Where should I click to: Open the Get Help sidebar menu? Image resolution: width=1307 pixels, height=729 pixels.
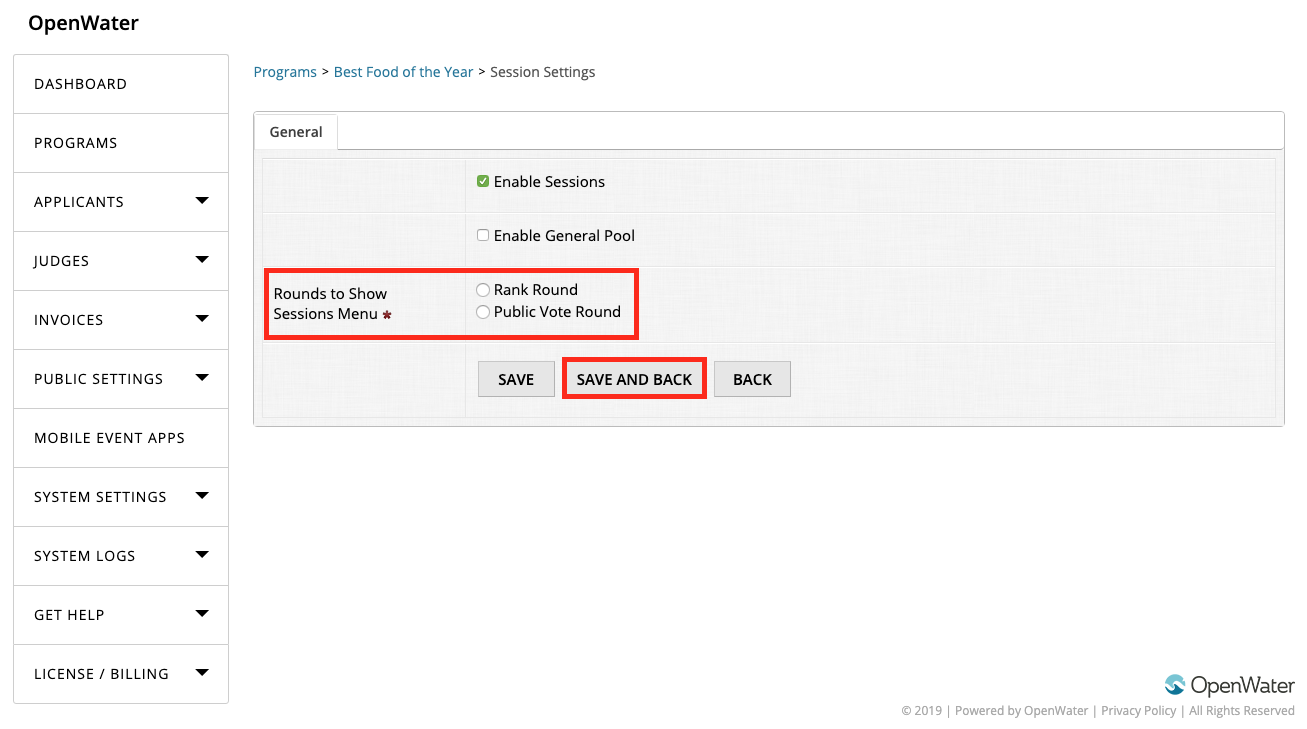pos(121,615)
